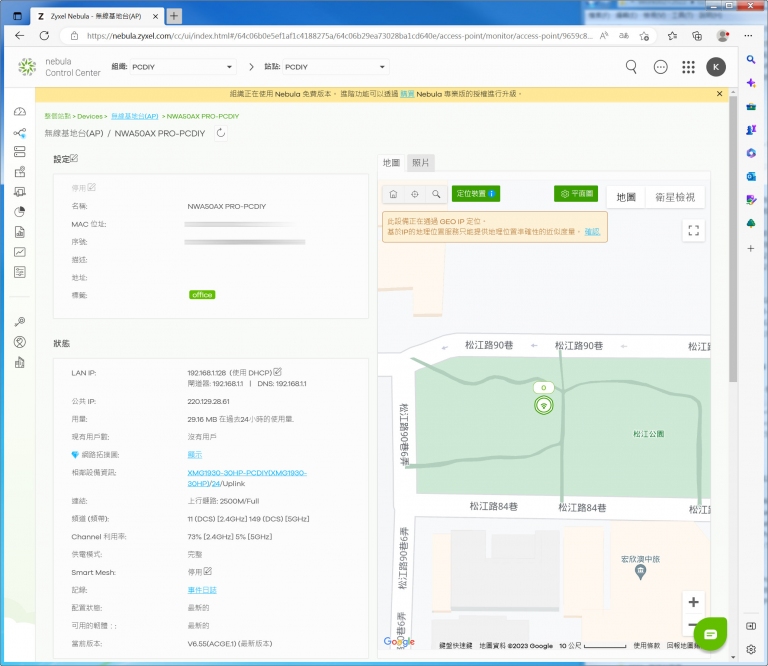
Task: Click the map crosshair locate icon
Action: [x=415, y=194]
